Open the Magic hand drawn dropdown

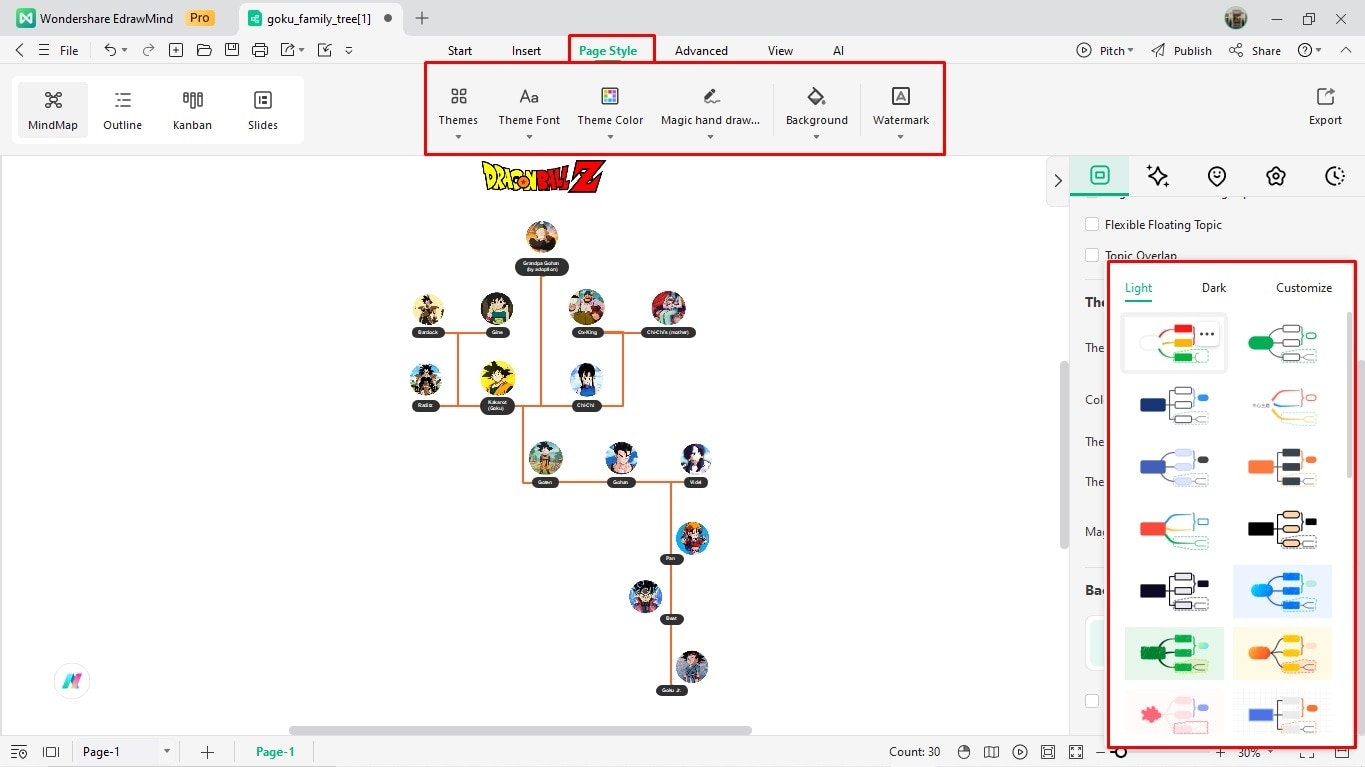[710, 112]
